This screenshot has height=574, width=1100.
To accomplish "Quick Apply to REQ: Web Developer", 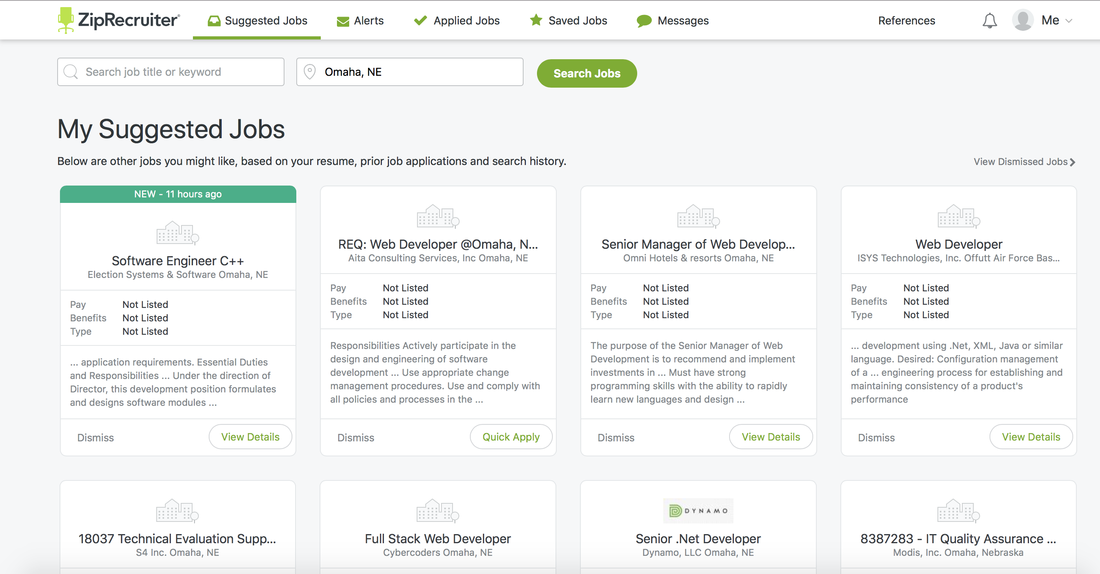I will tap(511, 436).
